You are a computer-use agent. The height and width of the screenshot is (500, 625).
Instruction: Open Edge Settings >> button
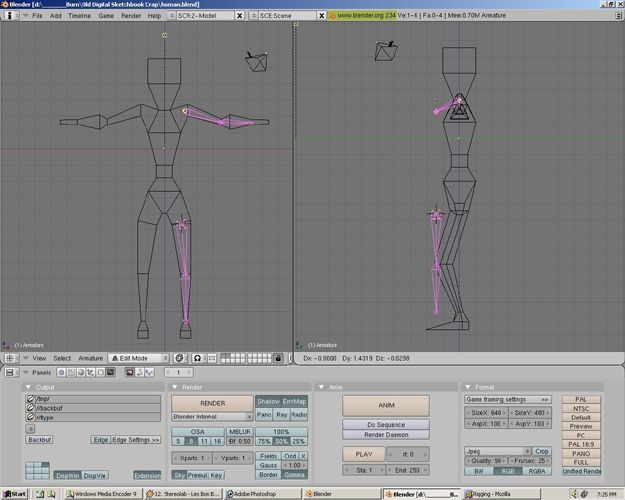click(x=136, y=440)
